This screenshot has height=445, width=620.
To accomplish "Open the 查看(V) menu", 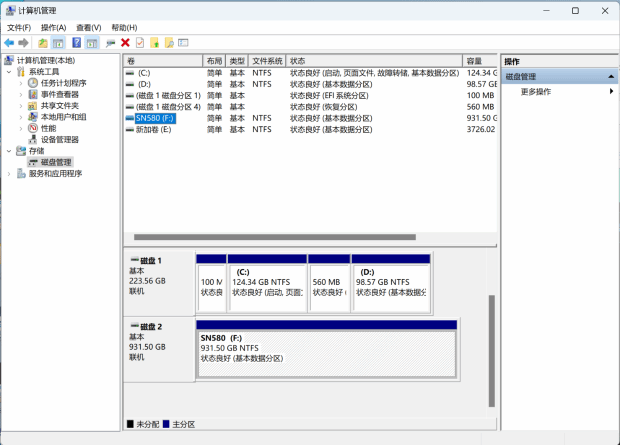I will click(89, 28).
